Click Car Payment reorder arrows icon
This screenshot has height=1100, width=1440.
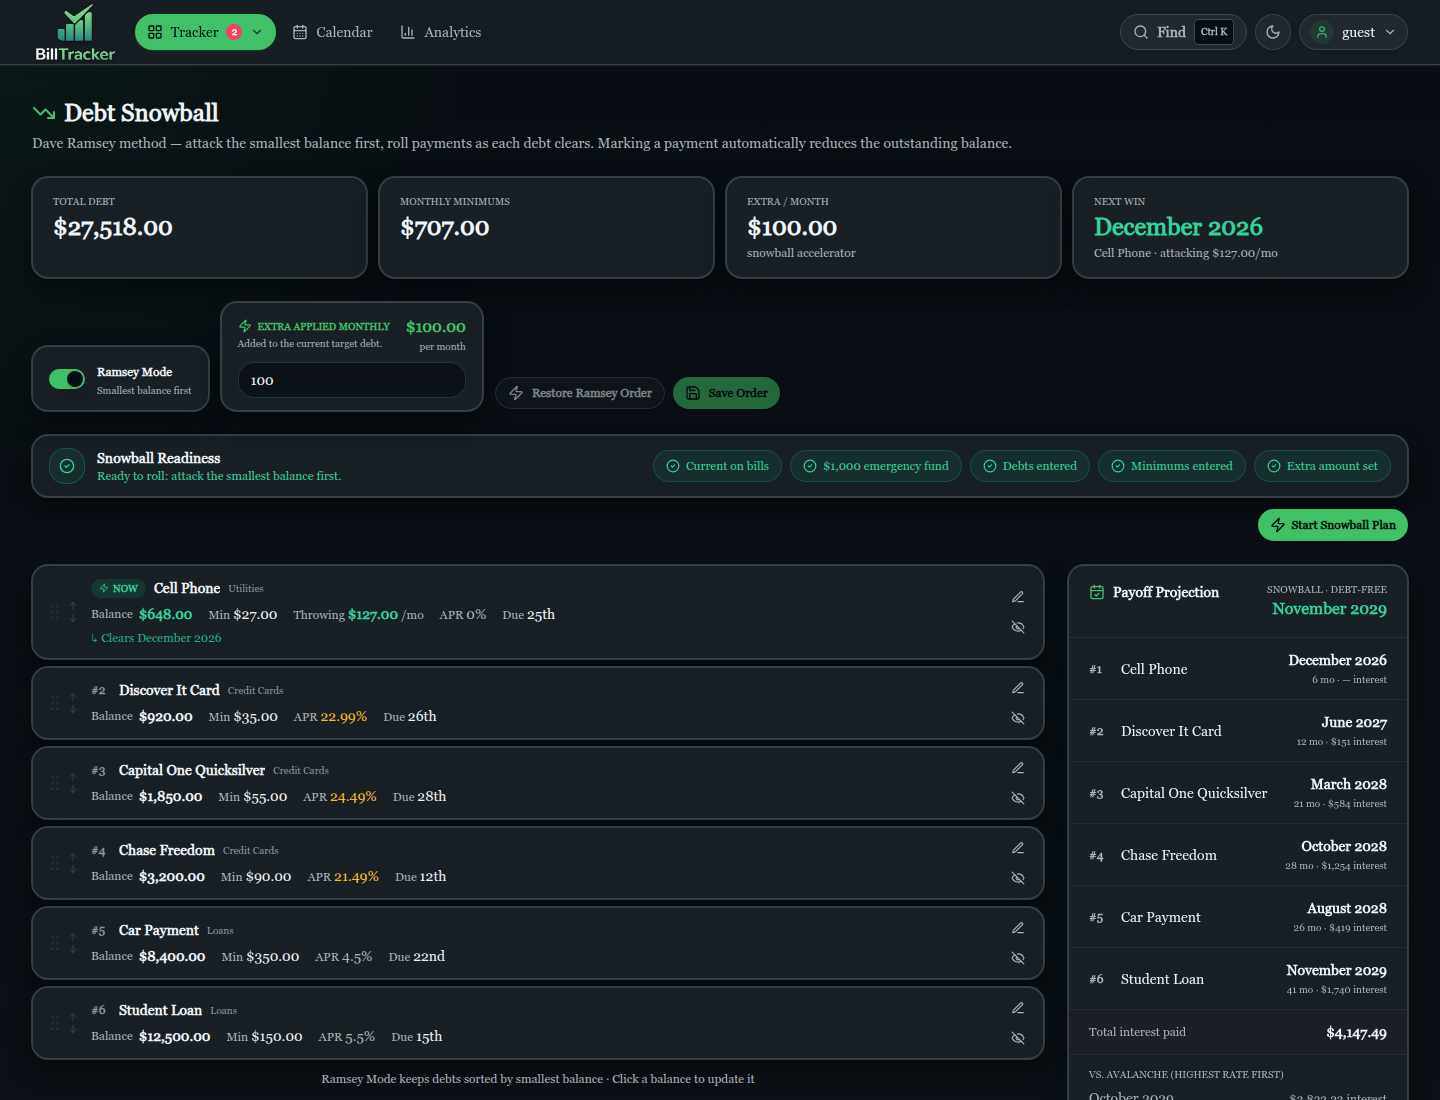click(x=73, y=943)
